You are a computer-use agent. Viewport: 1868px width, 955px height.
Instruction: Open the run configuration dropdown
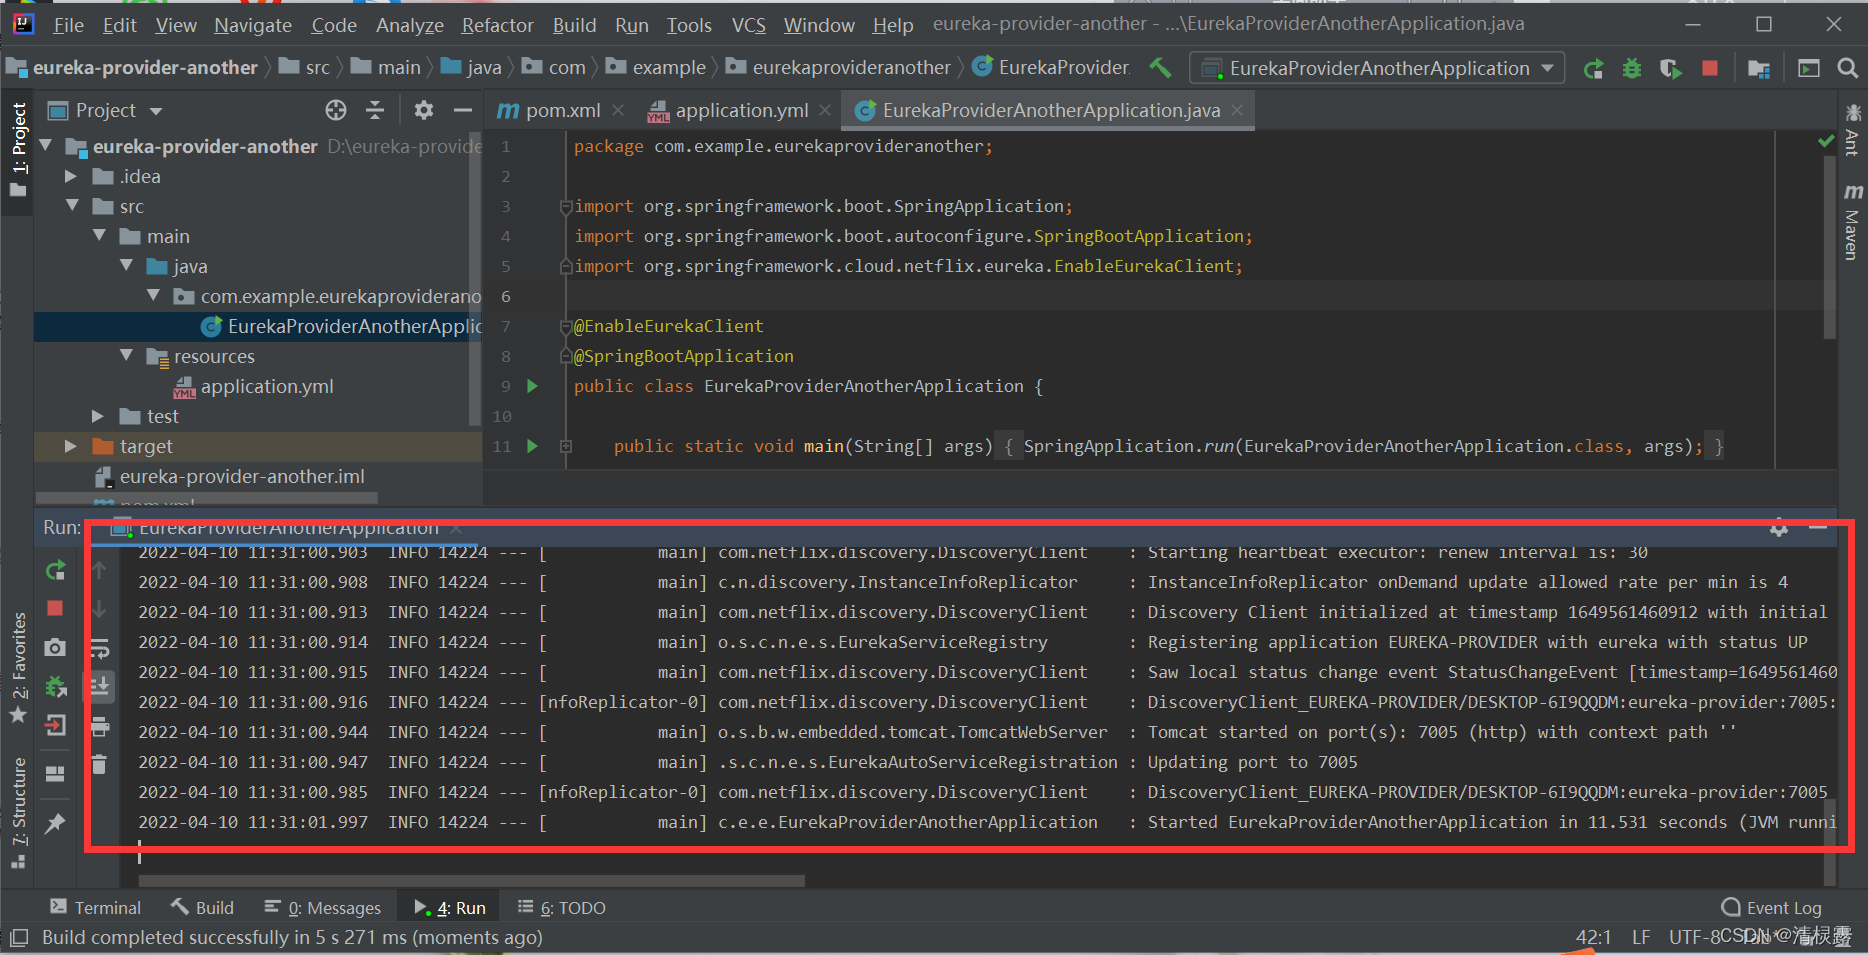pyautogui.click(x=1379, y=68)
